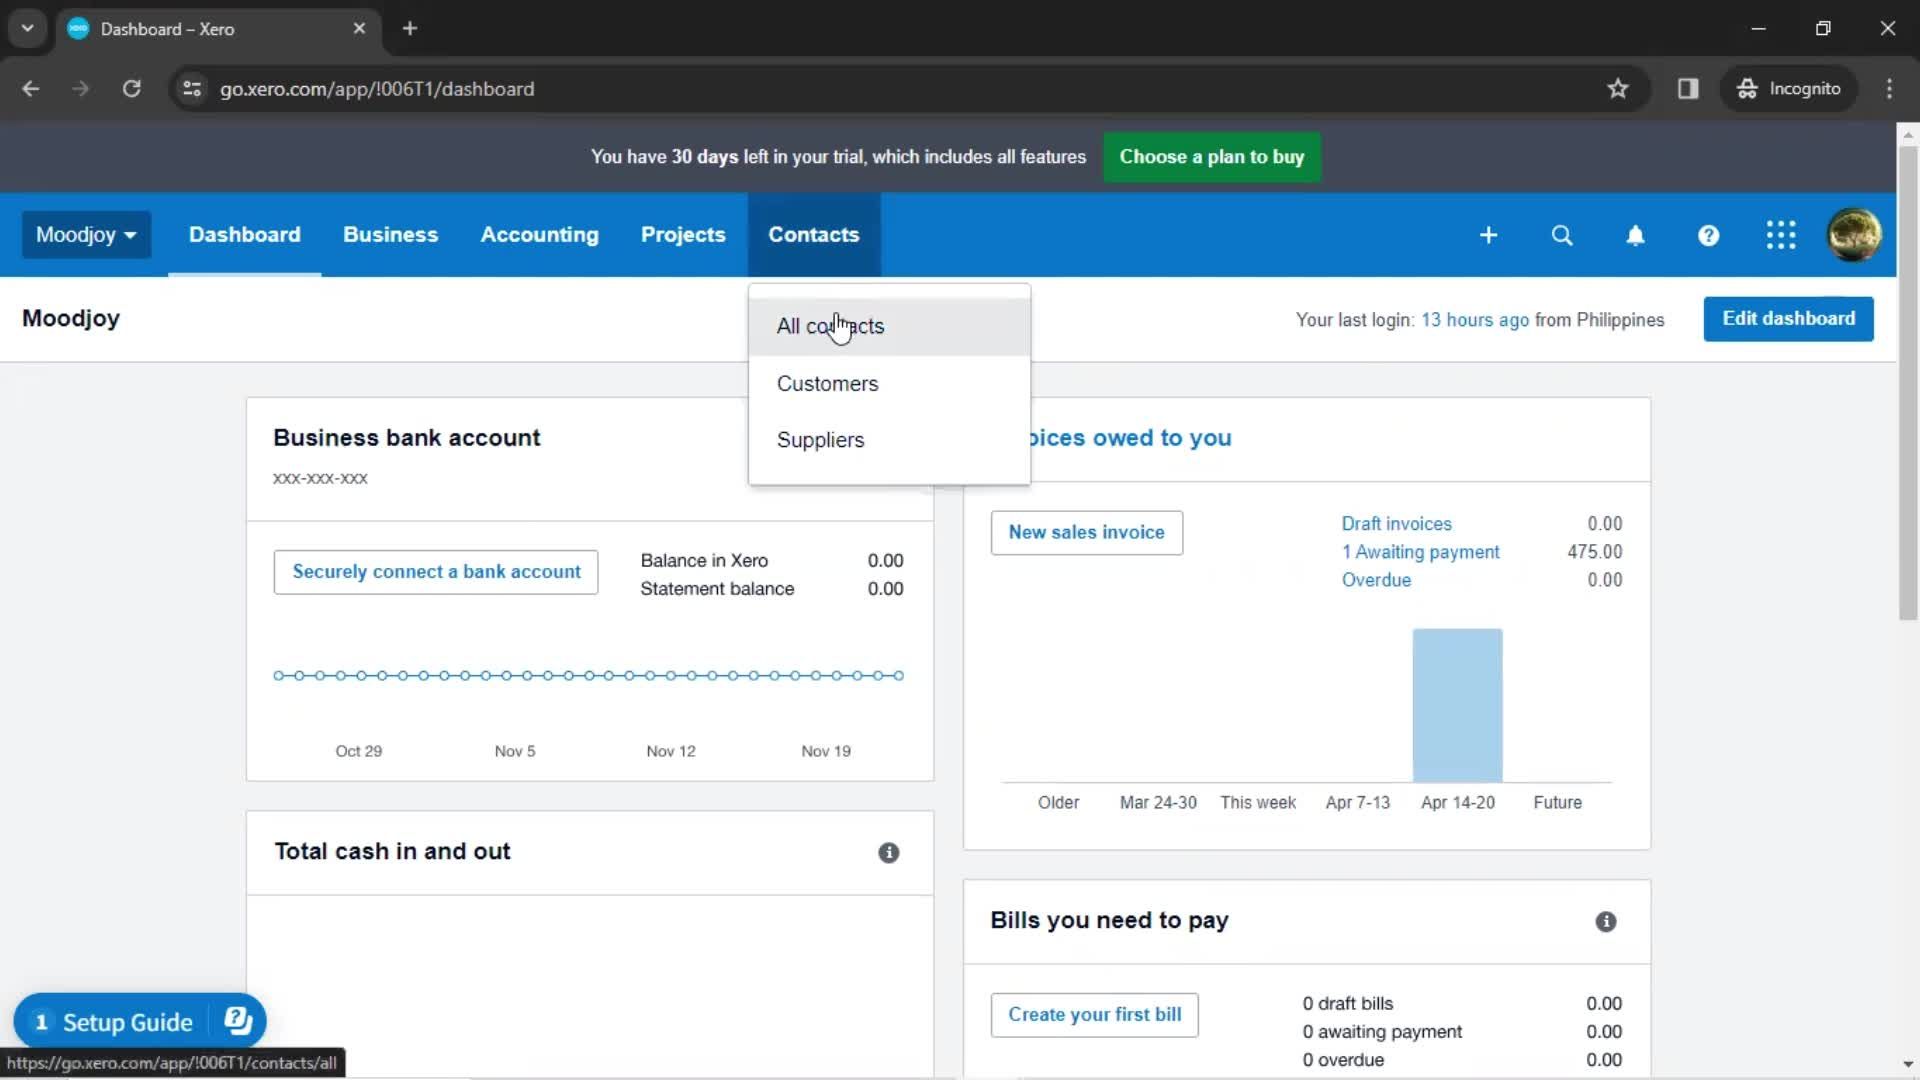1920x1080 pixels.
Task: Click the browser address bar URL
Action: coord(377,89)
